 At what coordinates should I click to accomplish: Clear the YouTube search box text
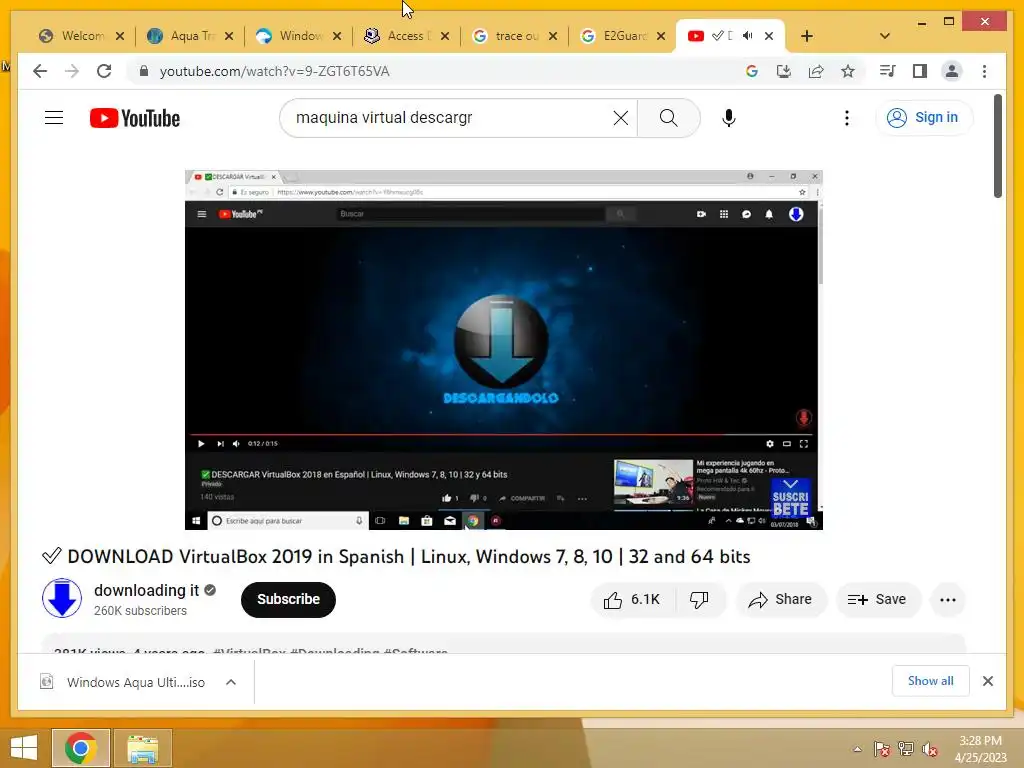620,118
